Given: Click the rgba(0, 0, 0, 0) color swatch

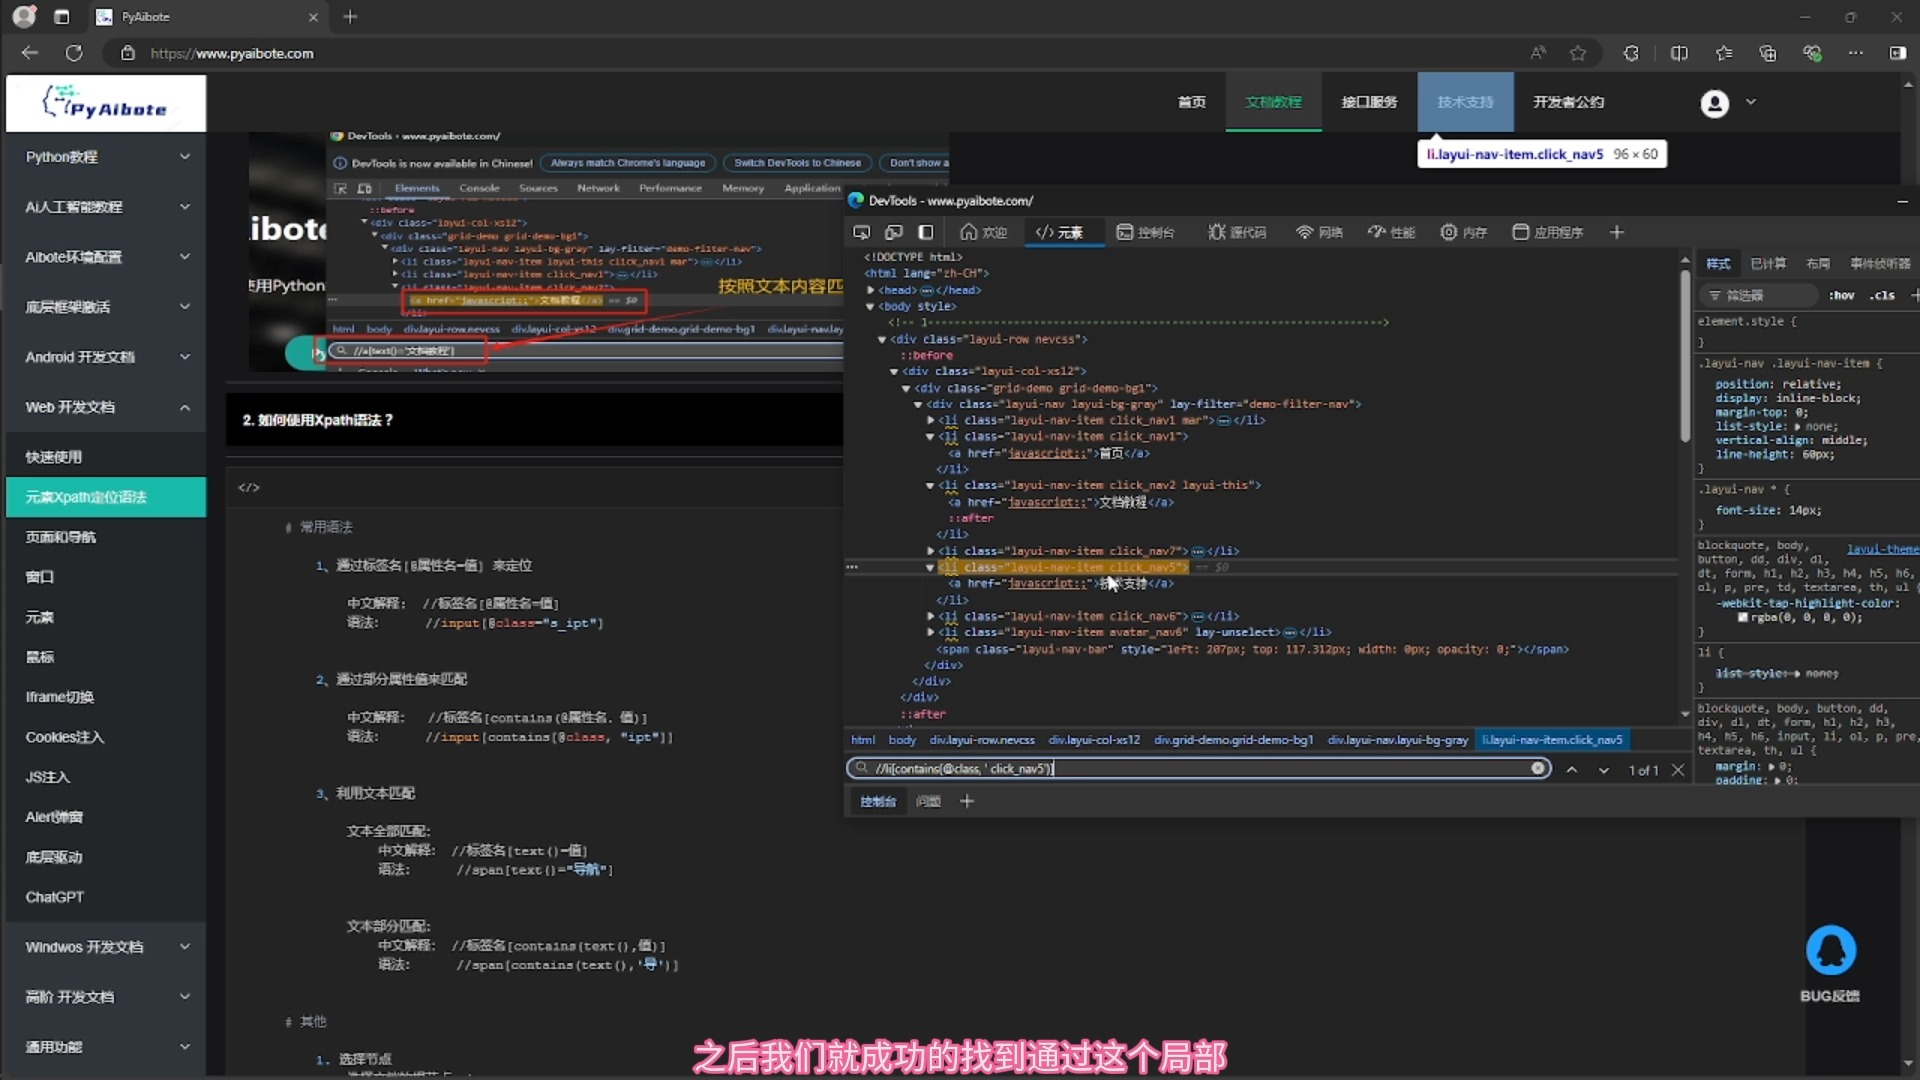Looking at the screenshot, I should coord(1743,618).
